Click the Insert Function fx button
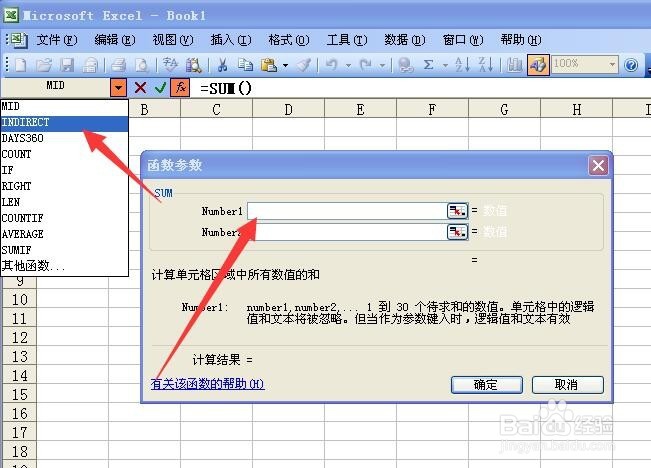This screenshot has height=468, width=651. [x=180, y=88]
